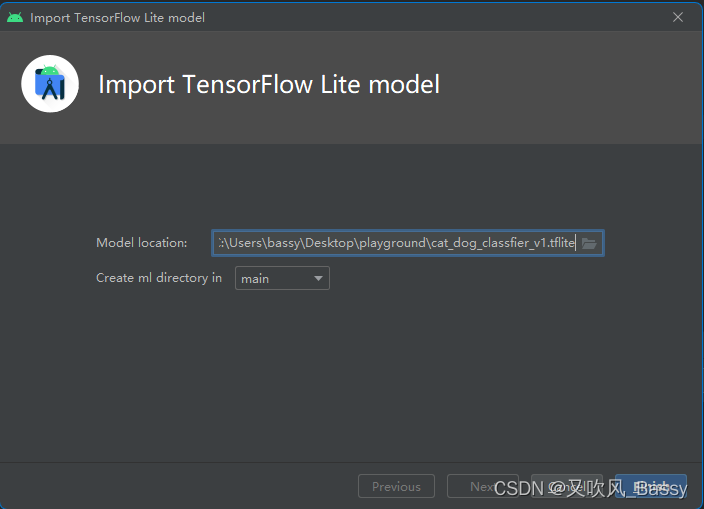Viewport: 704px width, 509px height.
Task: Click the Finish button
Action: (x=651, y=486)
